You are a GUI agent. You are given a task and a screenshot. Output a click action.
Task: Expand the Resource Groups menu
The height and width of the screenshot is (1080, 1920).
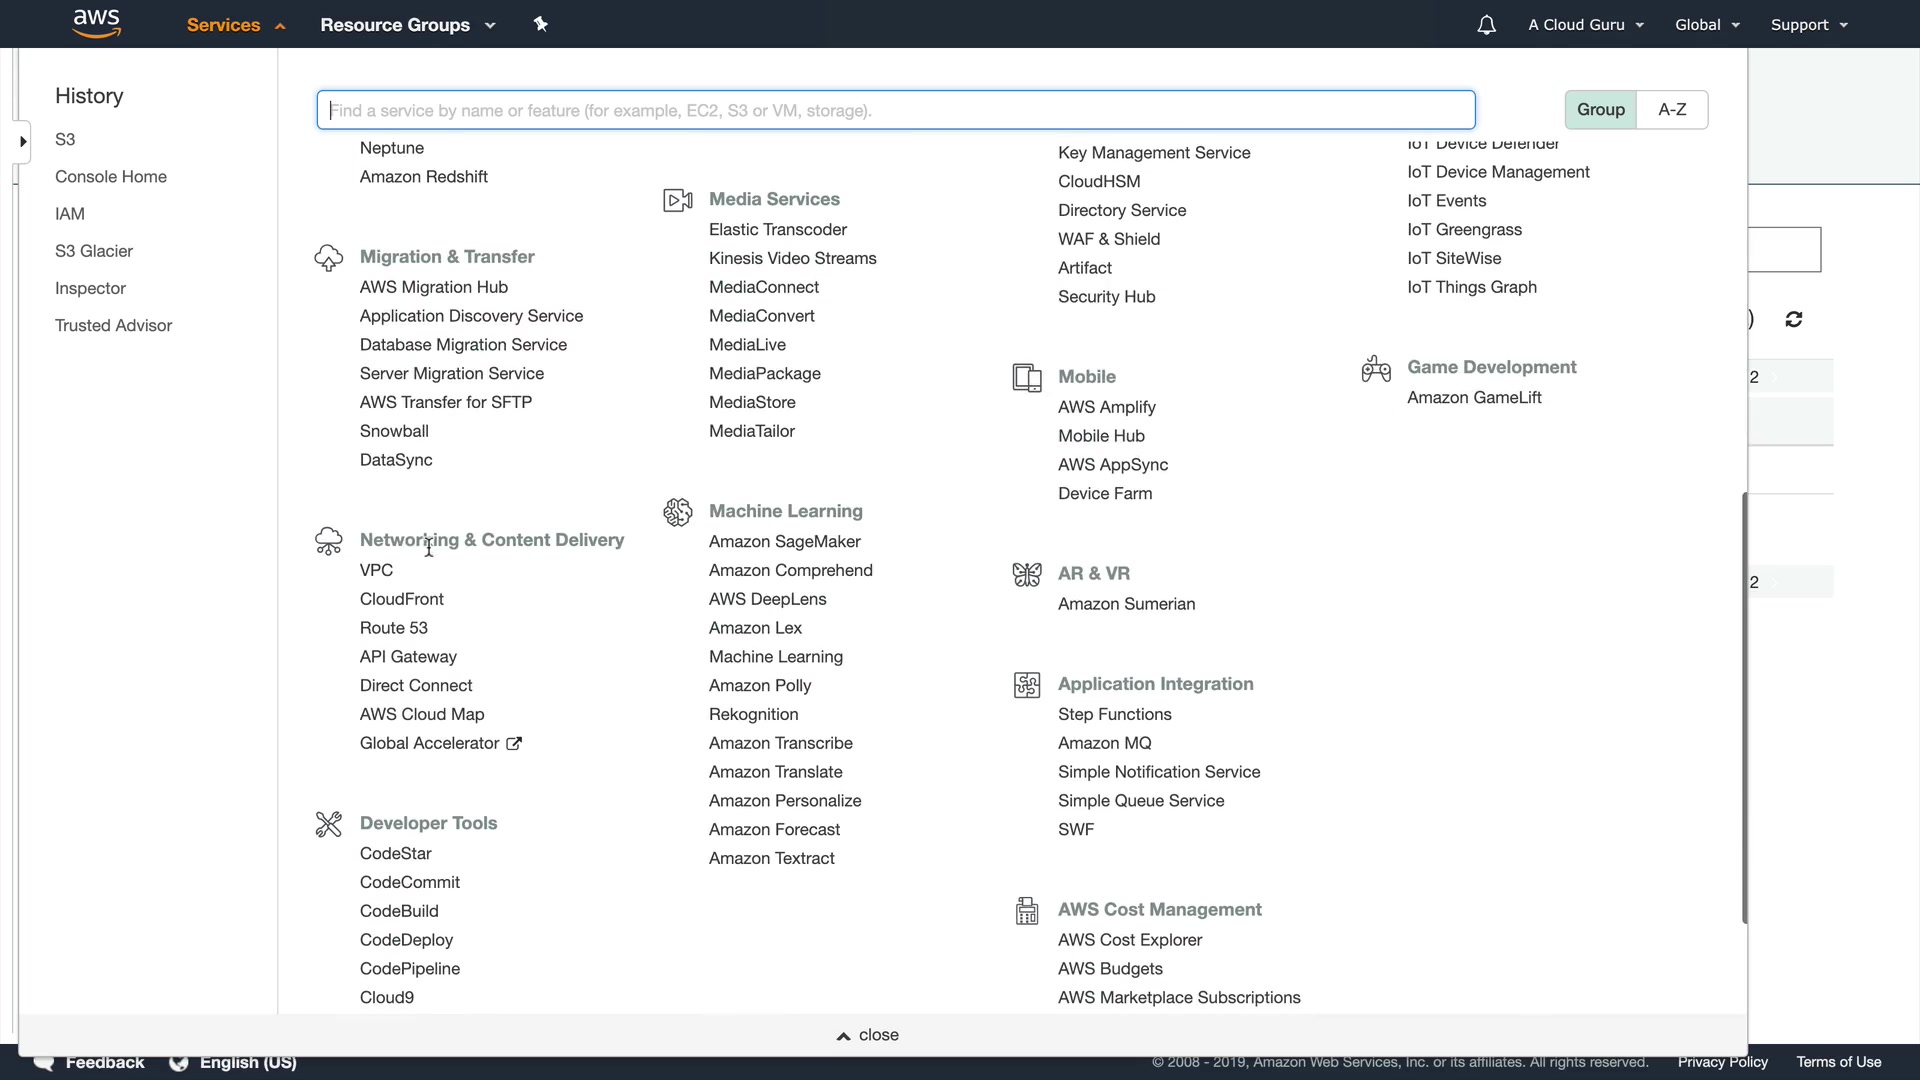click(x=407, y=25)
